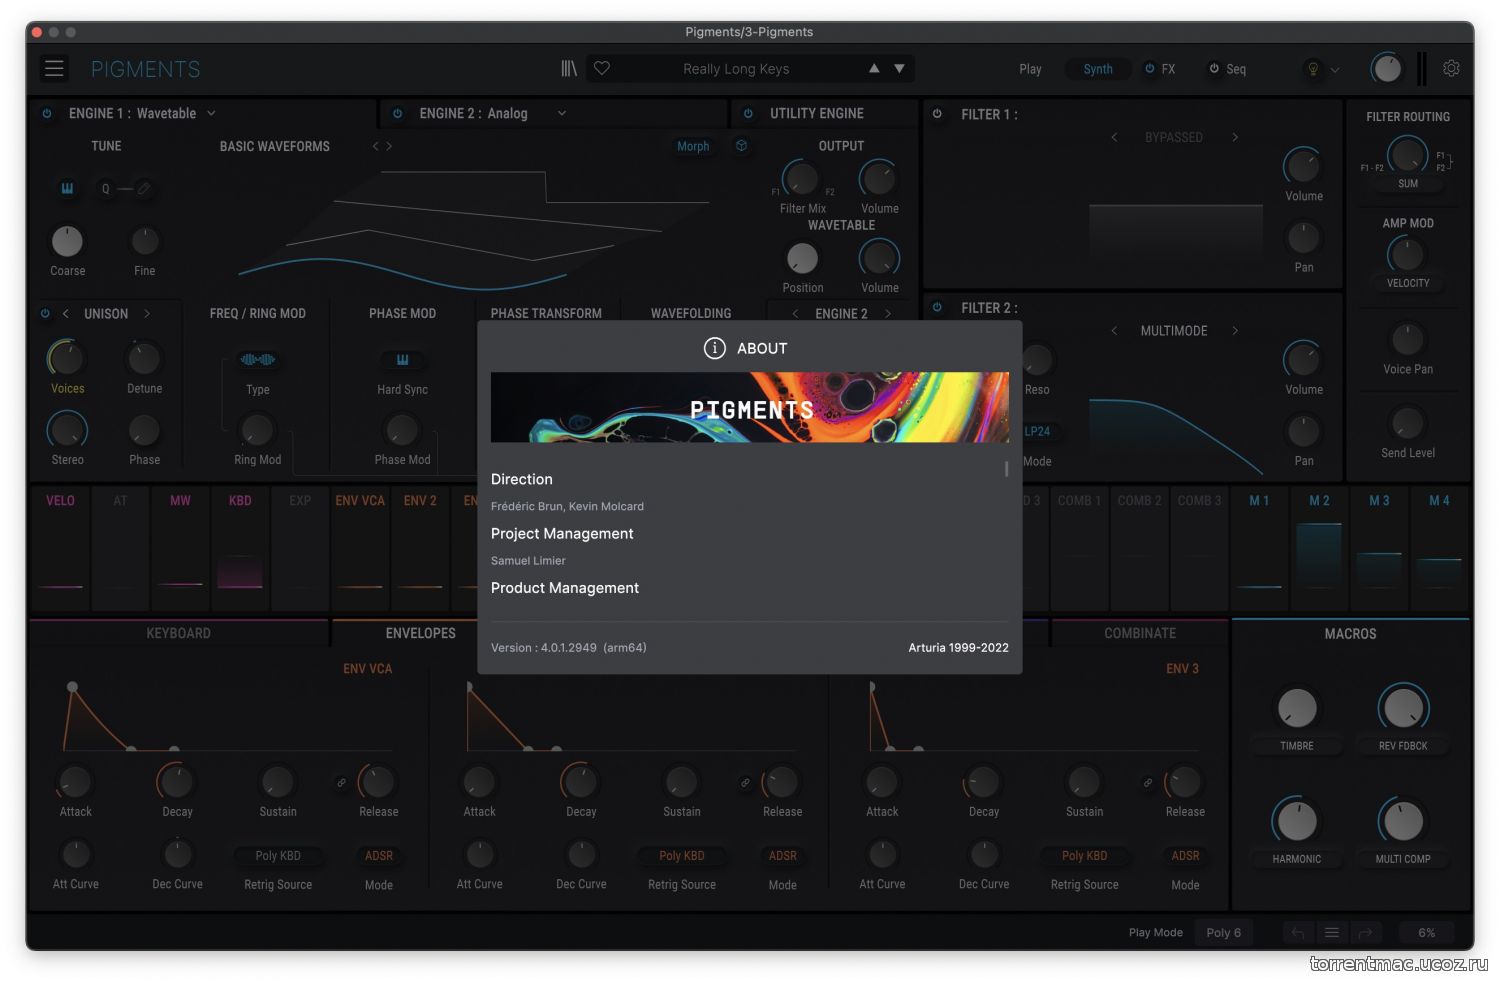The image size is (1500, 981).
Task: Click the lightbulb sound design tips icon
Action: (x=1313, y=69)
